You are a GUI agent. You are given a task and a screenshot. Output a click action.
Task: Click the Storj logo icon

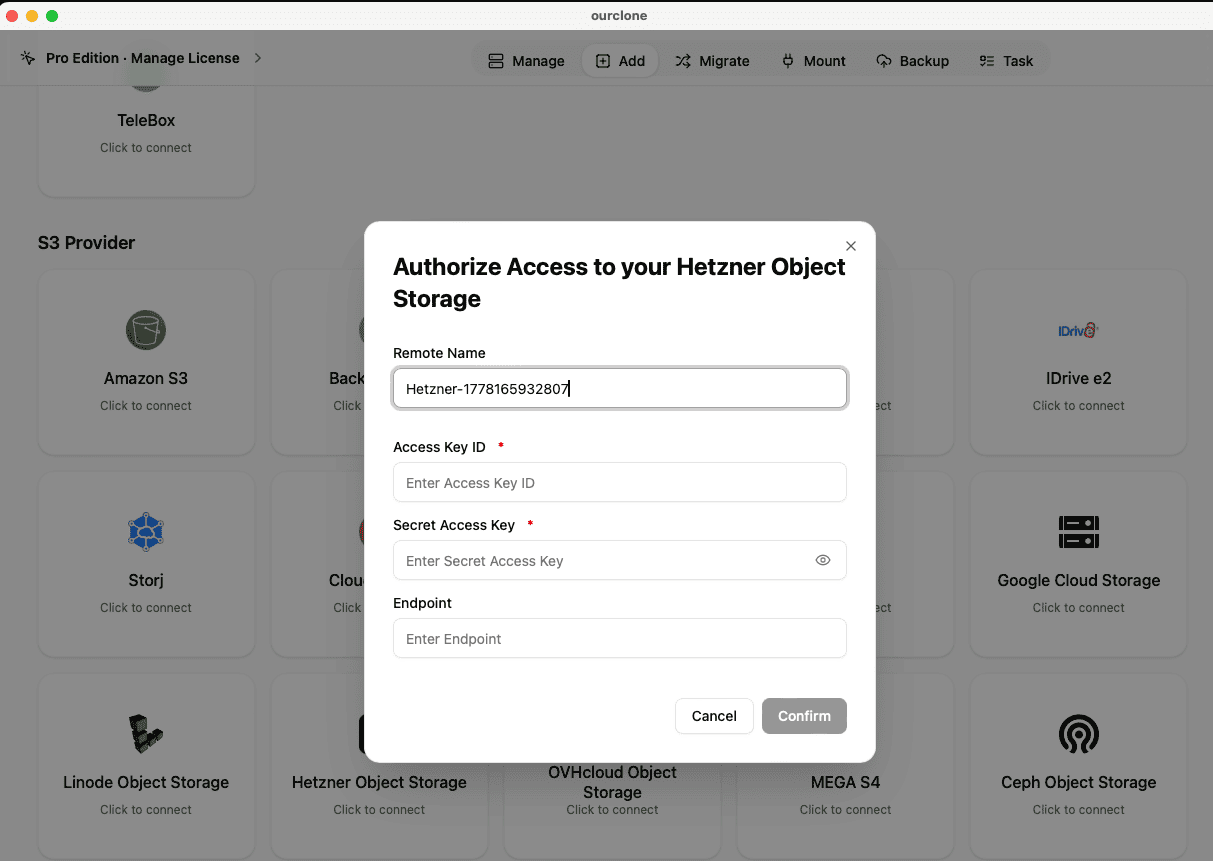(146, 532)
